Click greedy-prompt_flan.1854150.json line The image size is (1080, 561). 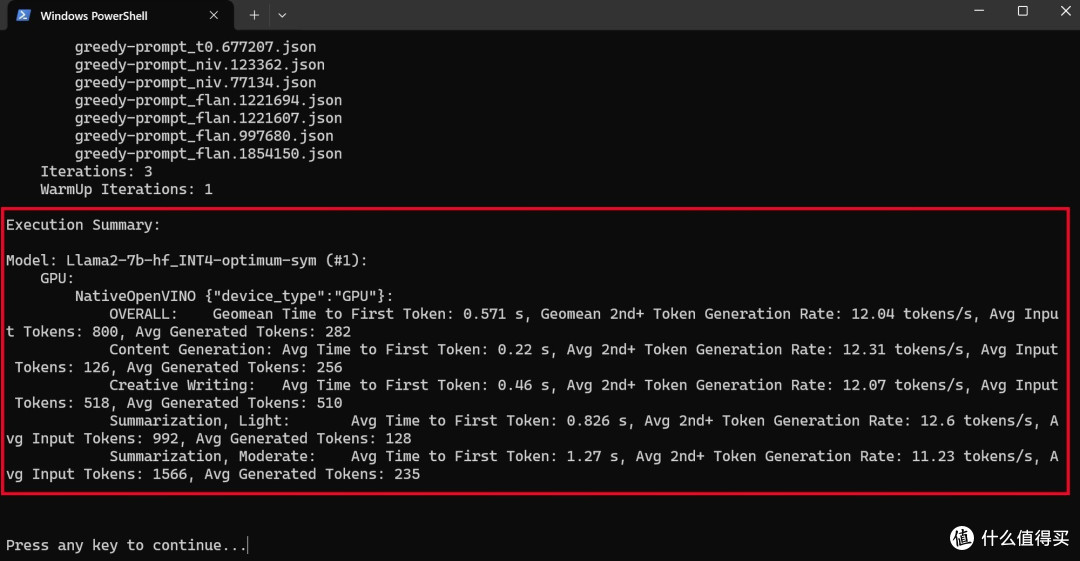coord(208,154)
